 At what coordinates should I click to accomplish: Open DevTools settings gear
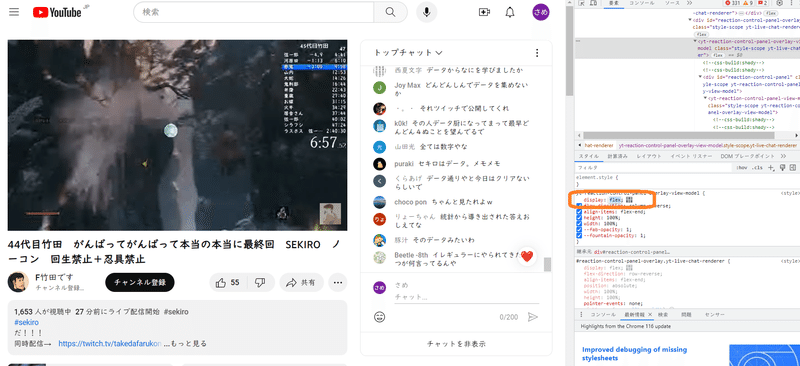point(780,3)
